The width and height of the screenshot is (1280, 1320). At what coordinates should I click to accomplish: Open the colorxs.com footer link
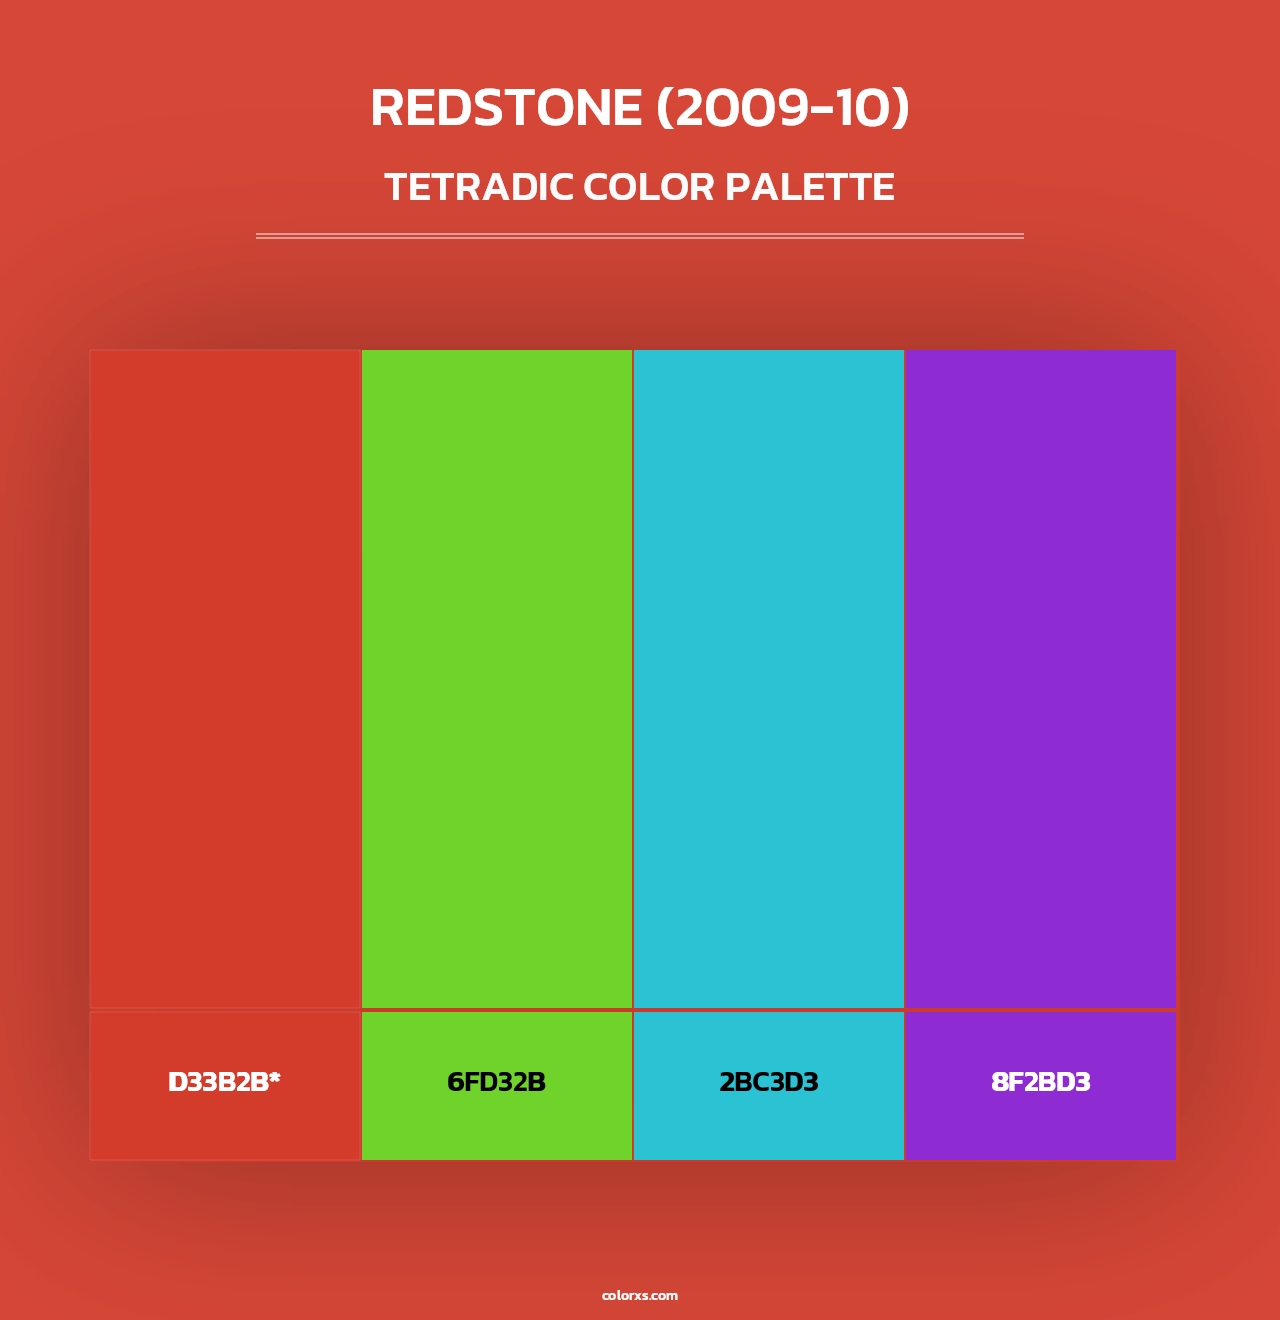tap(640, 1295)
